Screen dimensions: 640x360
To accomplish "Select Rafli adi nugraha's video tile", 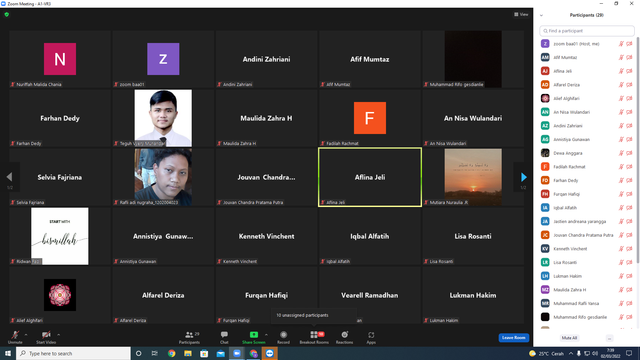I will pos(163,177).
